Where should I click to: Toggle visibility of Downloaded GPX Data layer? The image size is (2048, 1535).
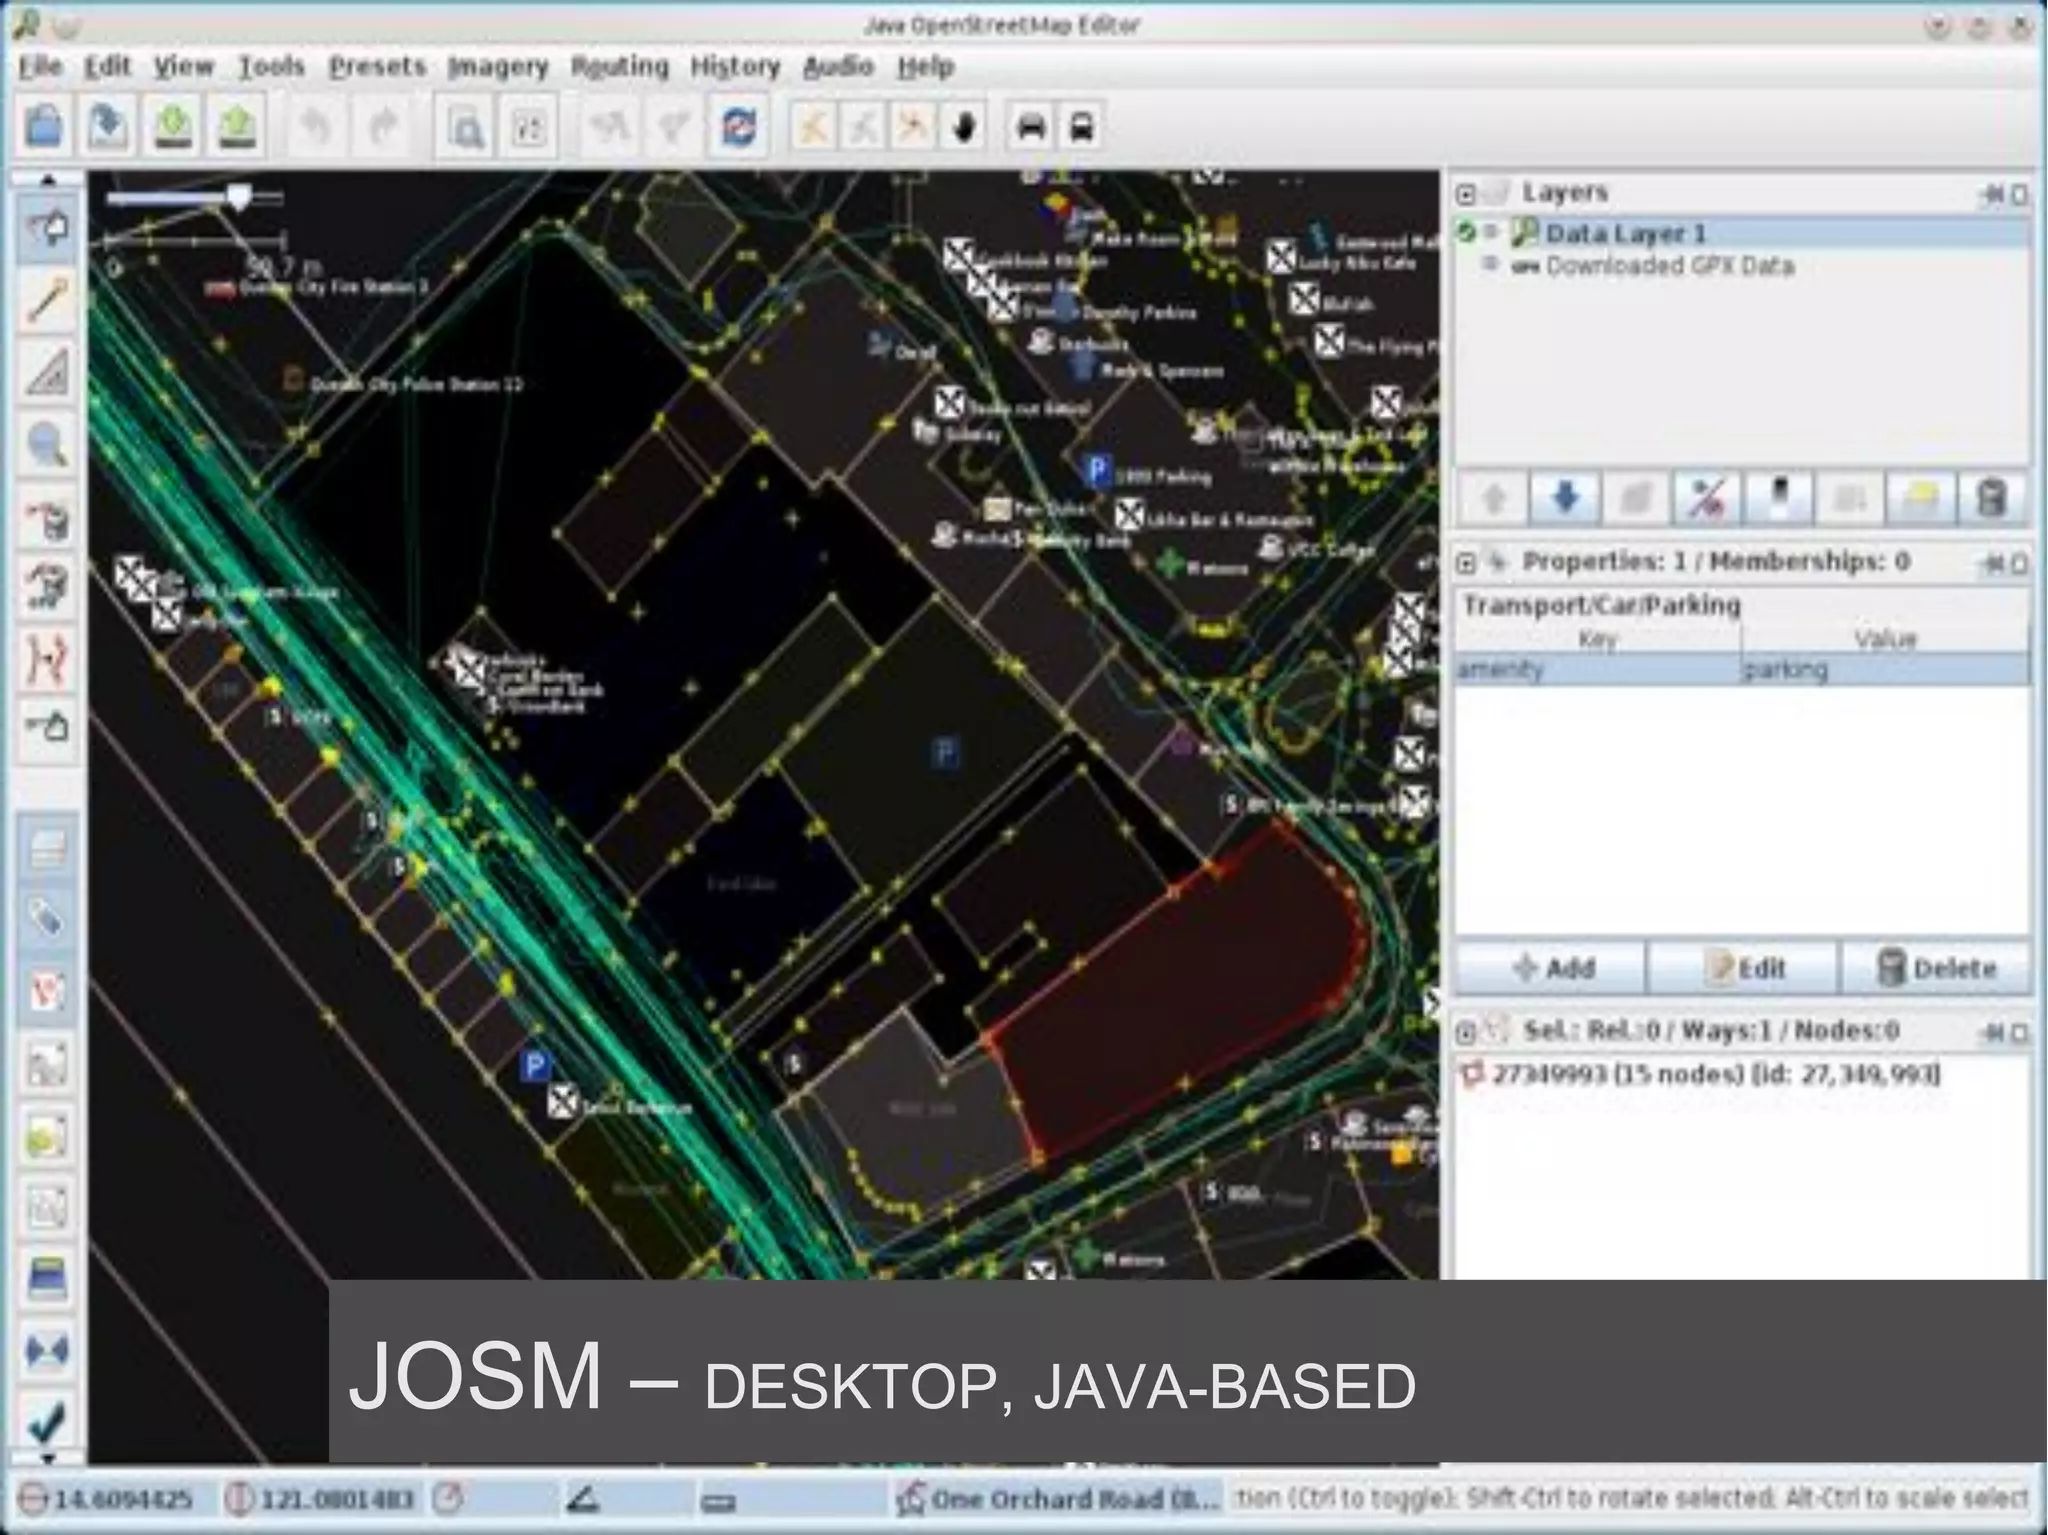[1491, 265]
